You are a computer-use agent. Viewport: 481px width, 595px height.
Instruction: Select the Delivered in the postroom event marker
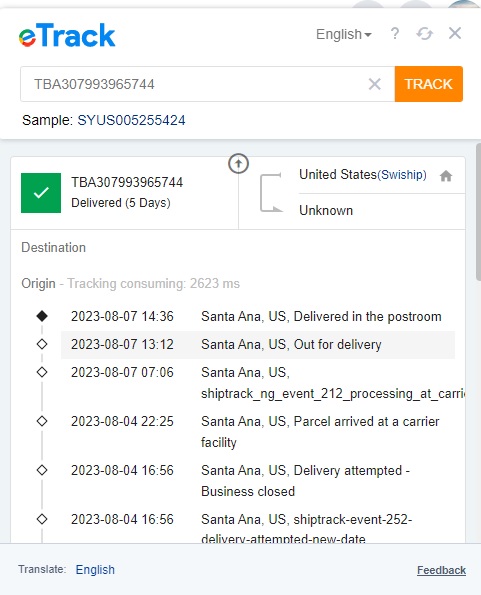(x=42, y=316)
